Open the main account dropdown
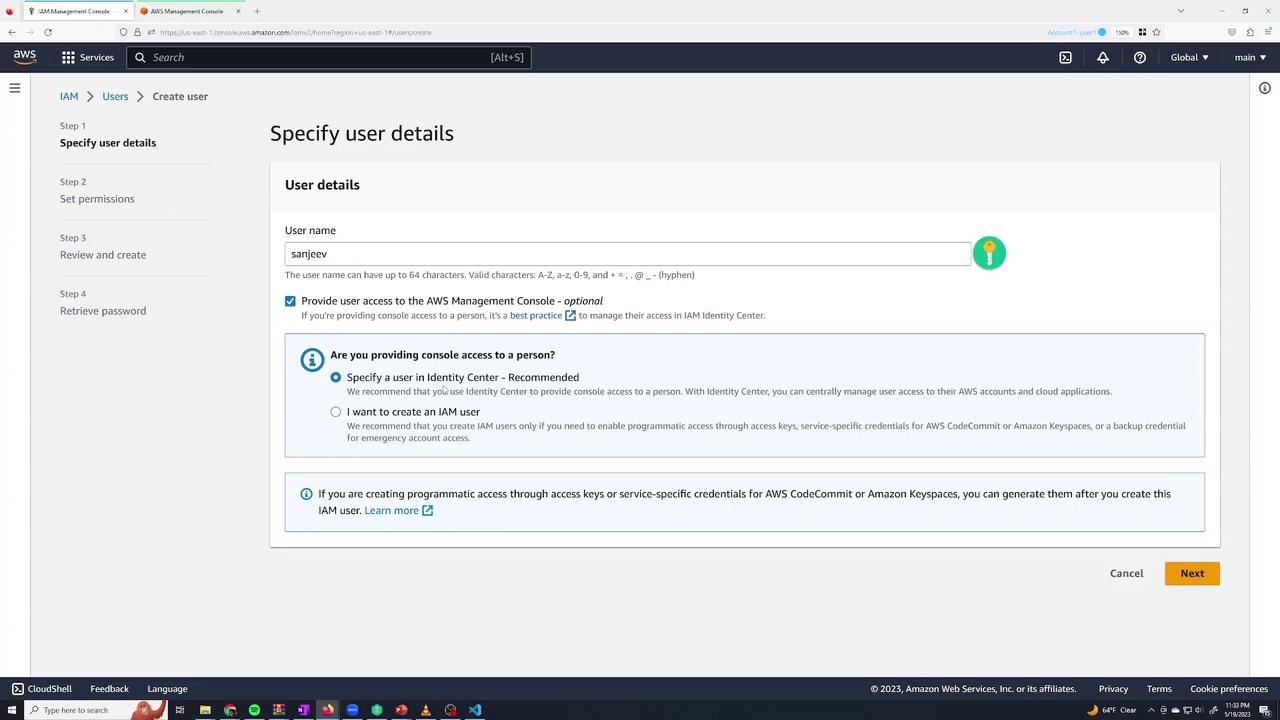Viewport: 1280px width, 720px height. tap(1250, 57)
